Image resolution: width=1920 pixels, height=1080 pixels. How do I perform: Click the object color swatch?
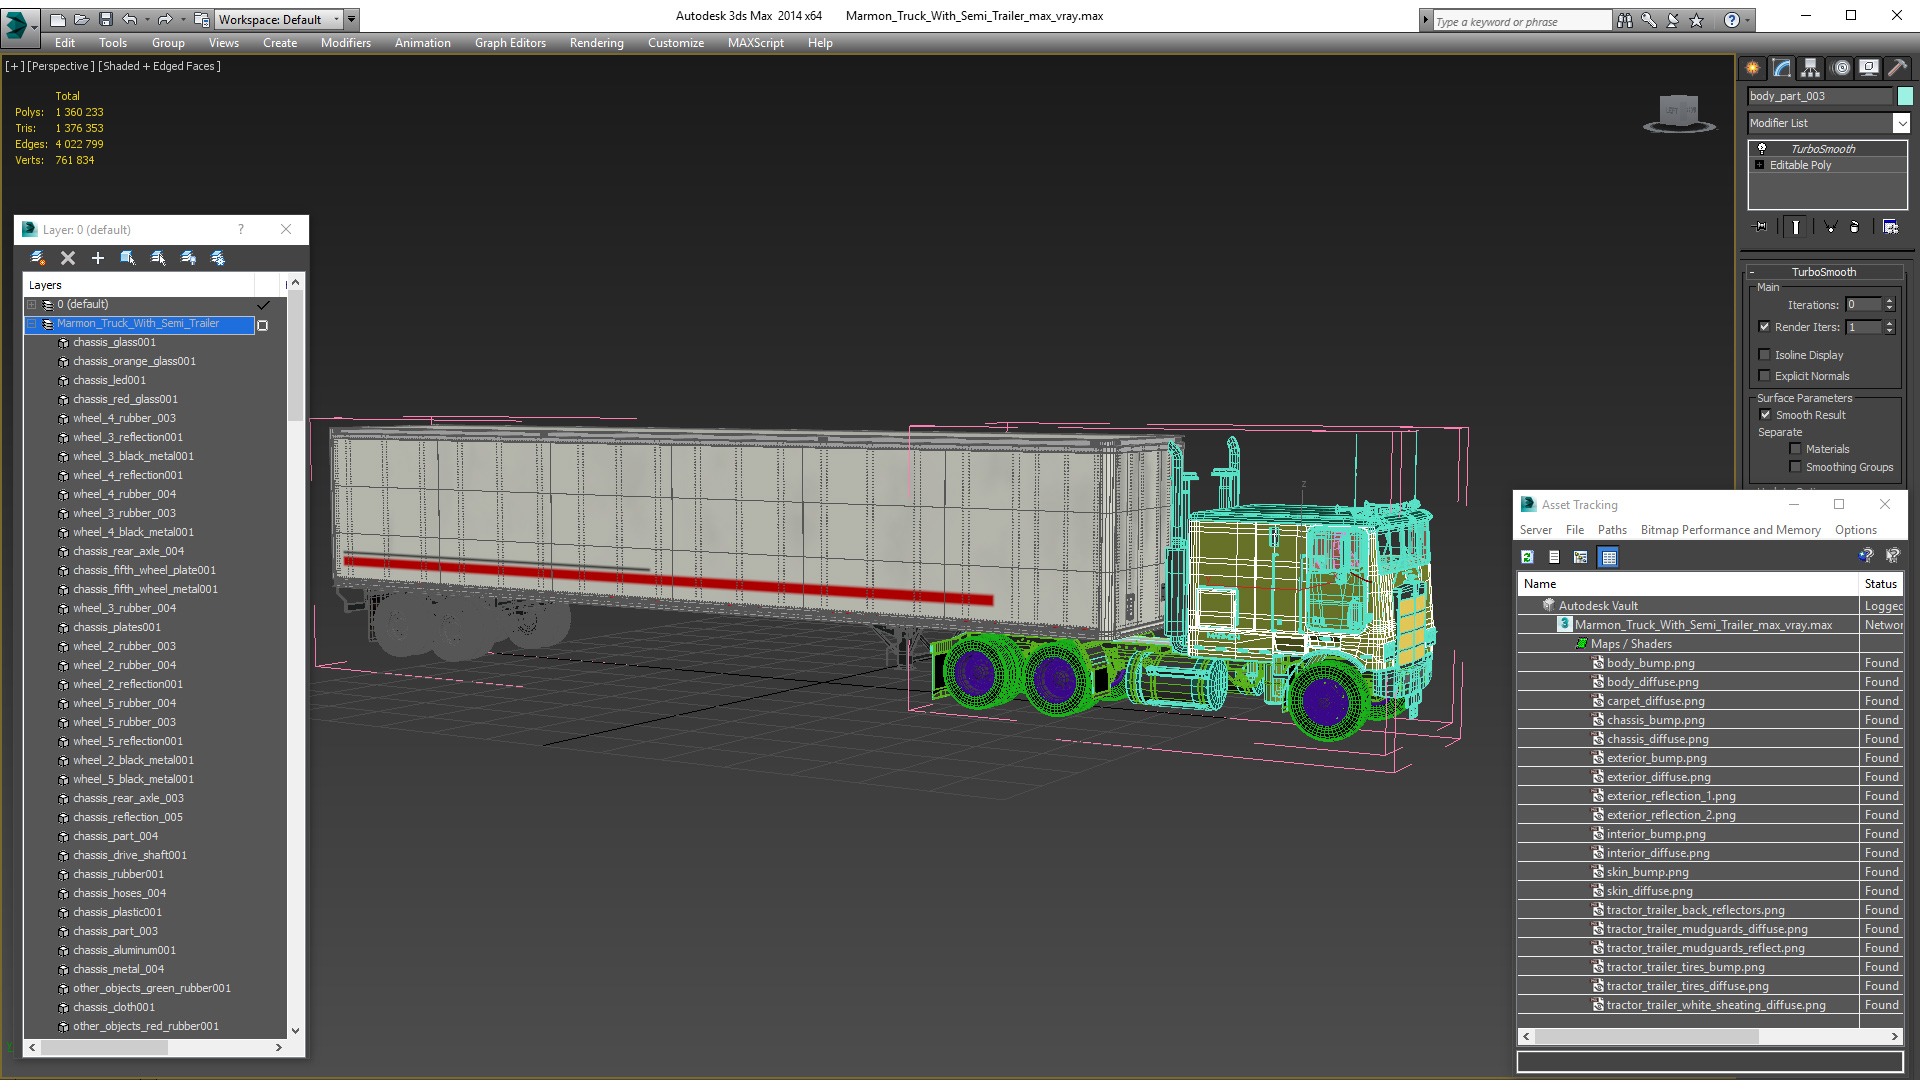point(1905,96)
